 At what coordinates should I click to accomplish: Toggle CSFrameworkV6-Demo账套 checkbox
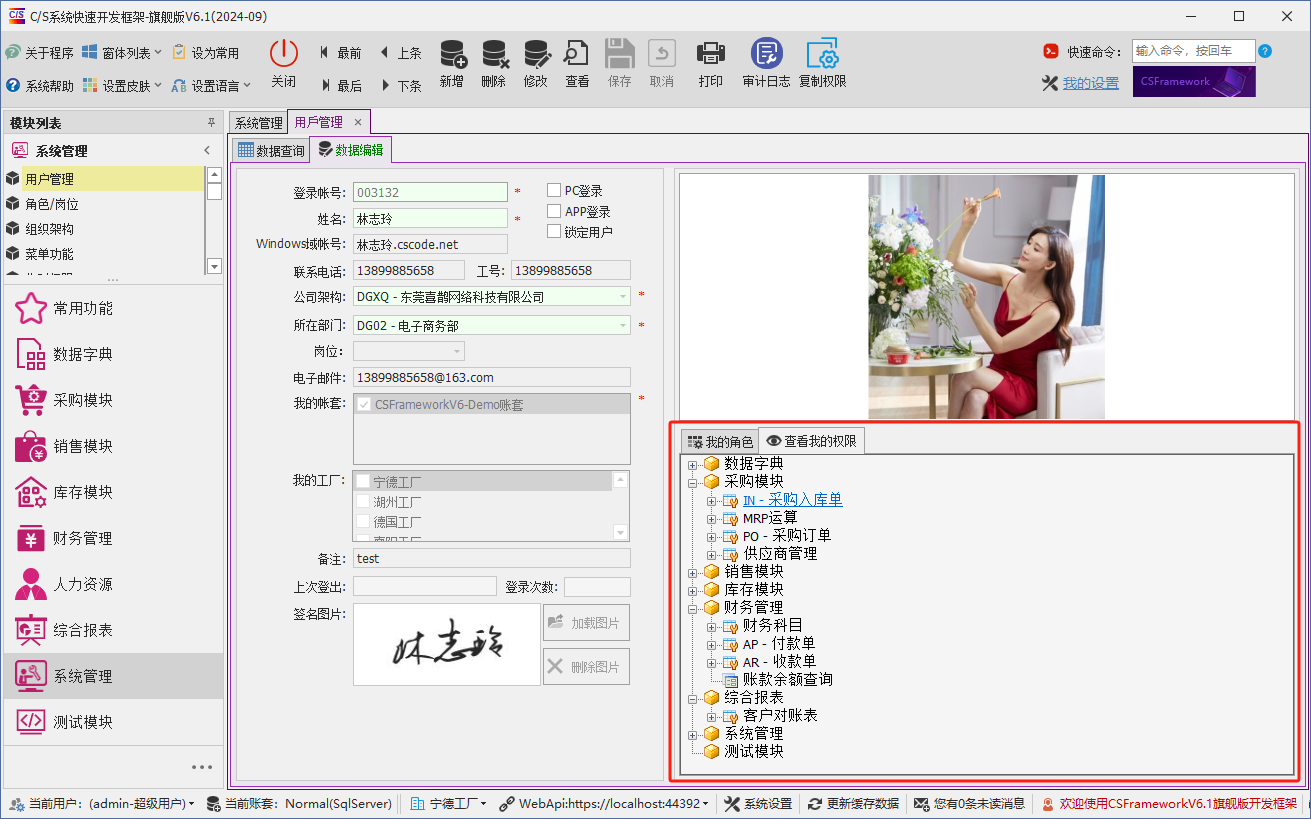pos(364,405)
